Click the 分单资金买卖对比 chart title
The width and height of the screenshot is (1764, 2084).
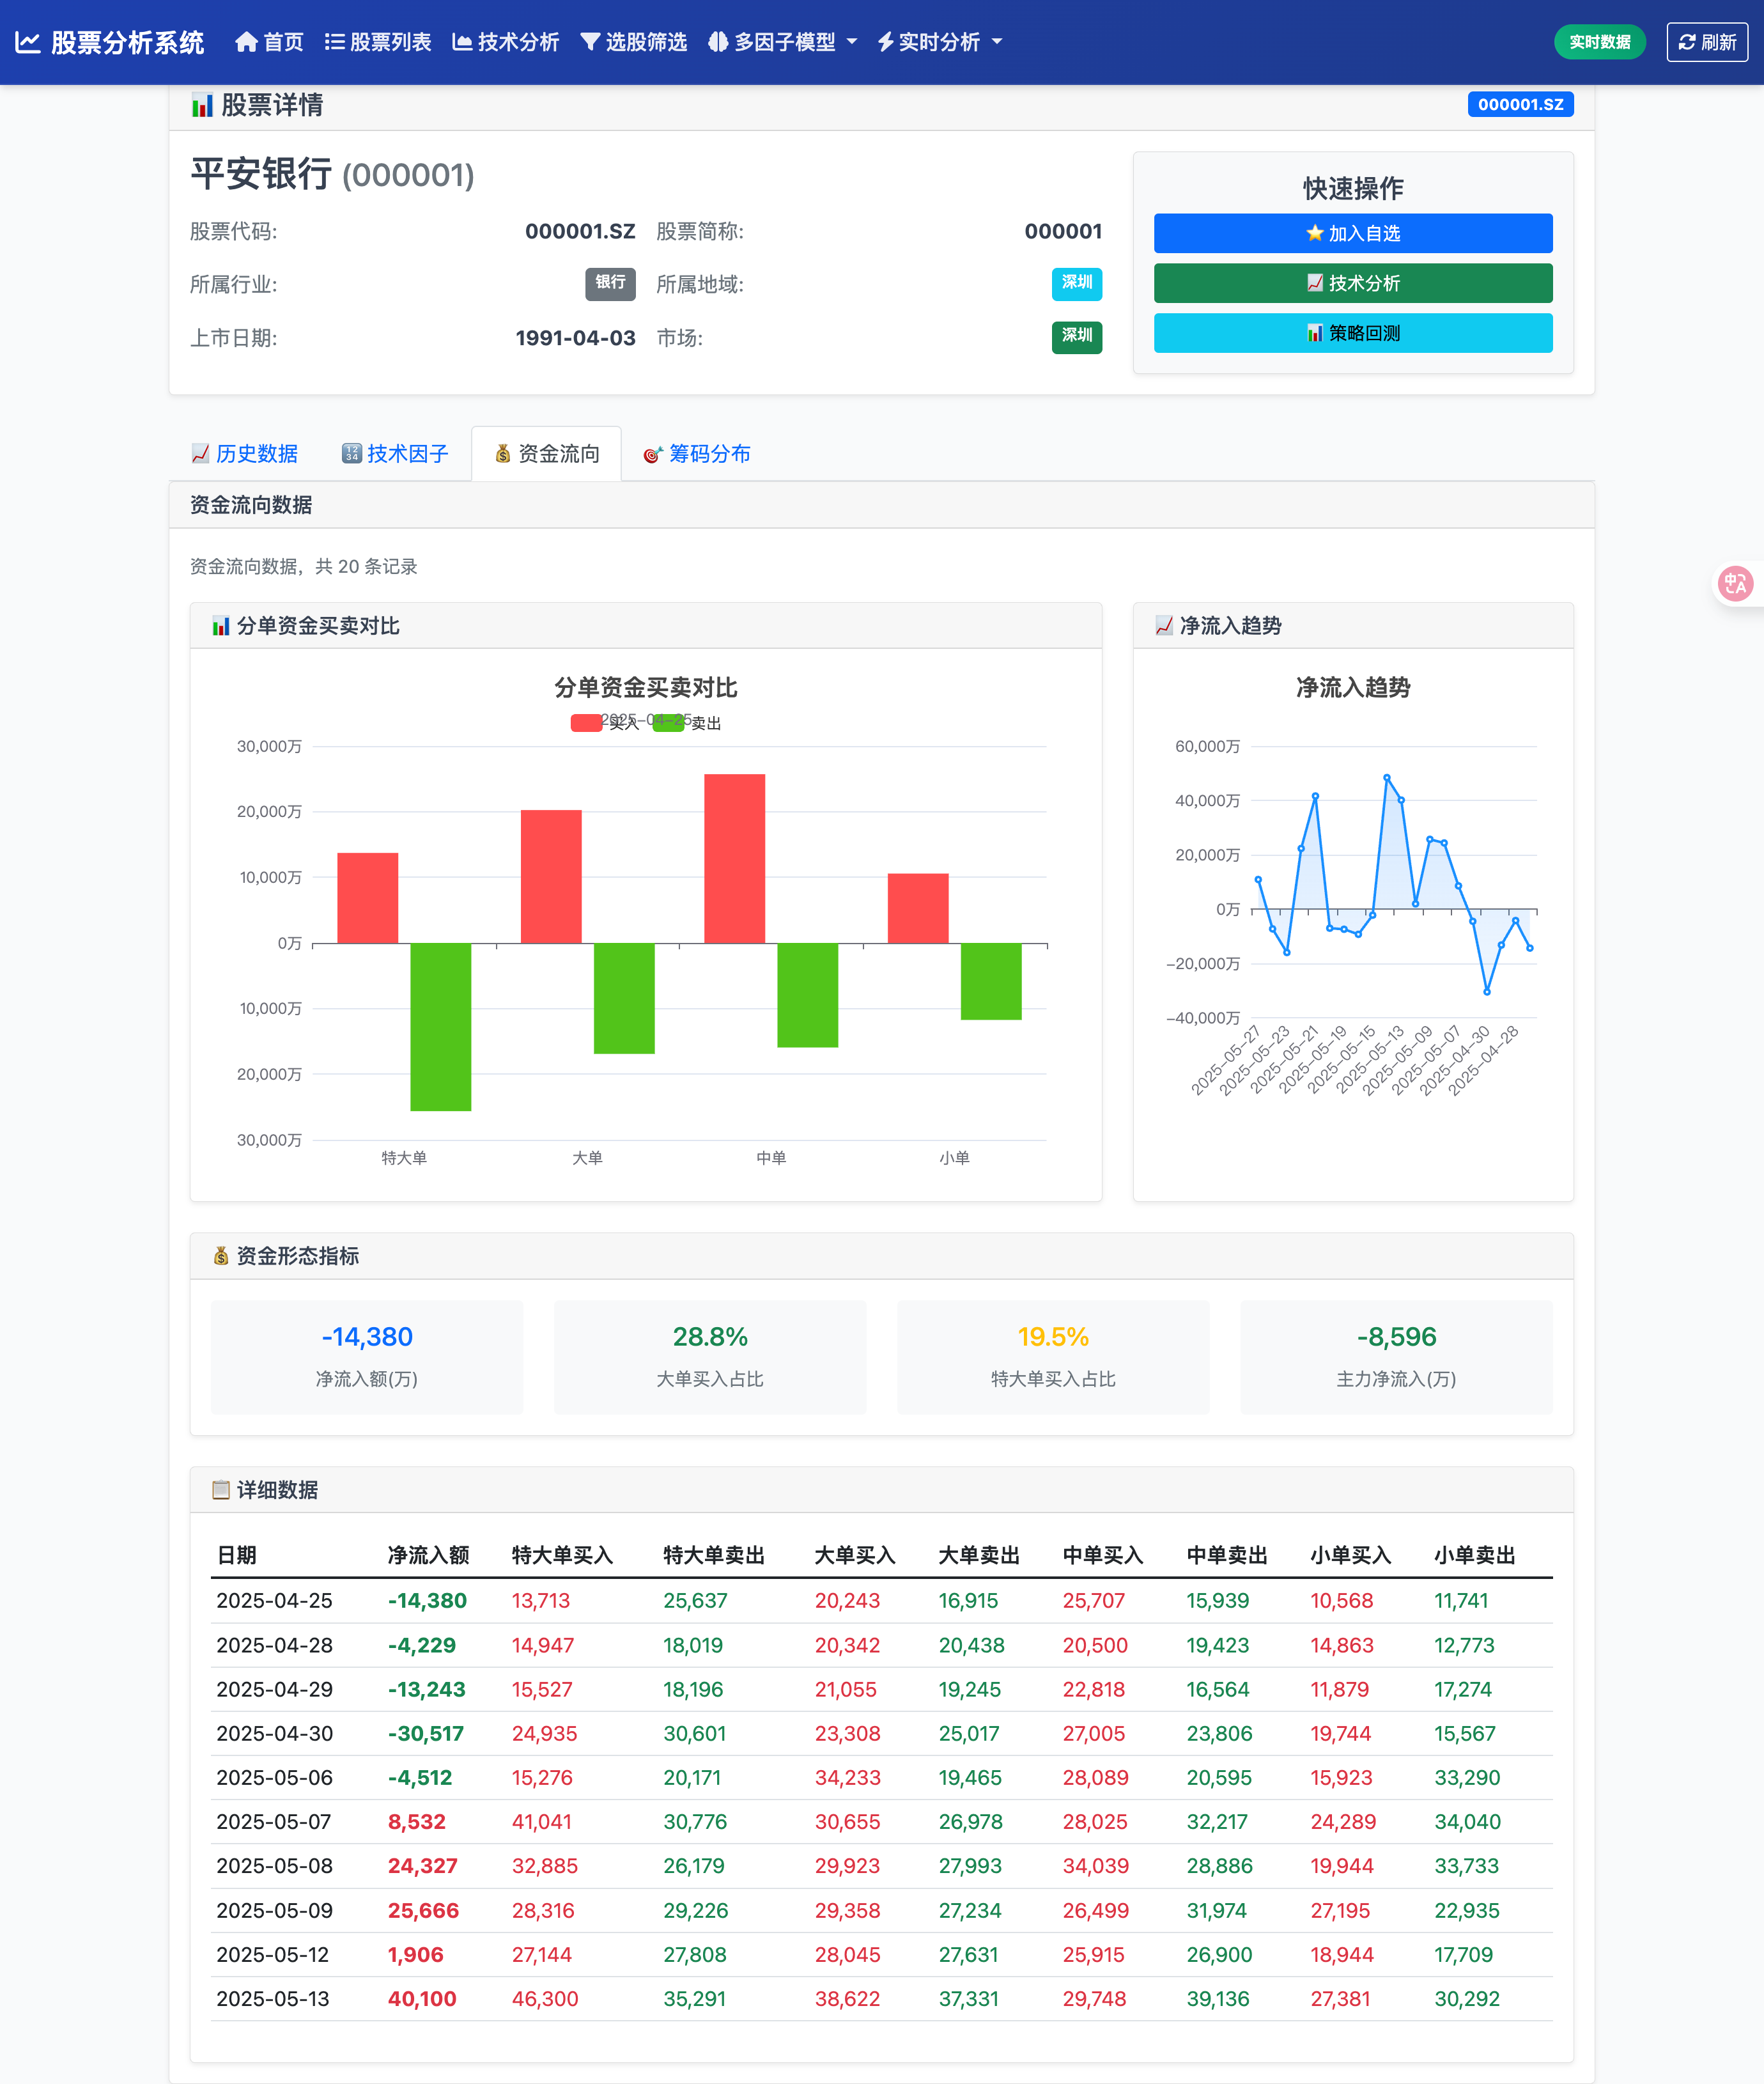coord(646,687)
